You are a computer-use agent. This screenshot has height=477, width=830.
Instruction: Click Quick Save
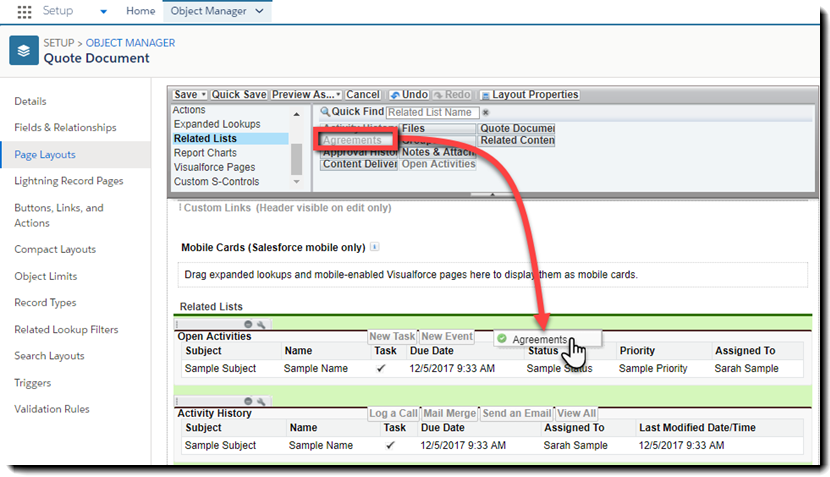click(239, 95)
